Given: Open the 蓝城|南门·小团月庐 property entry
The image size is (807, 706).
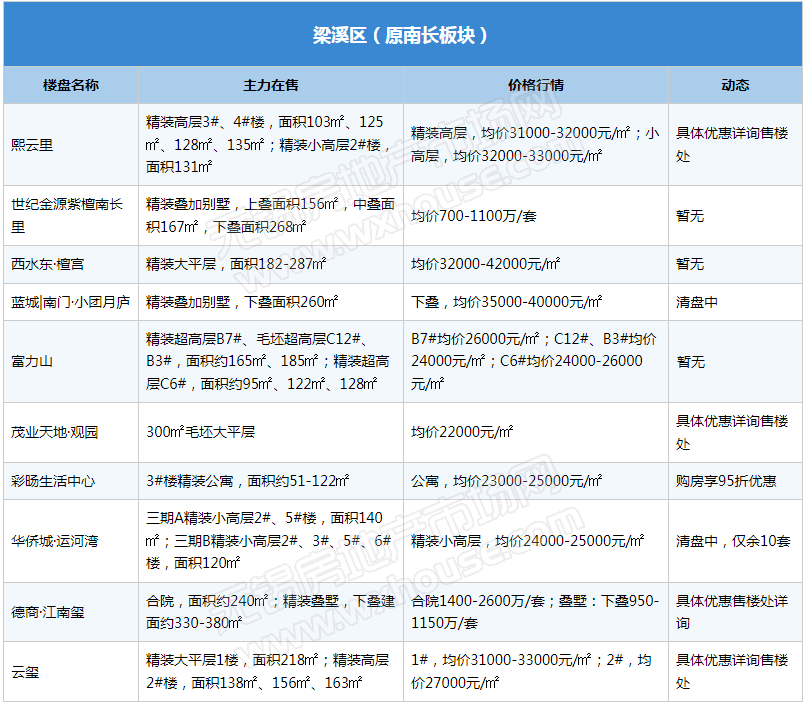Looking at the screenshot, I should pyautogui.click(x=70, y=302).
